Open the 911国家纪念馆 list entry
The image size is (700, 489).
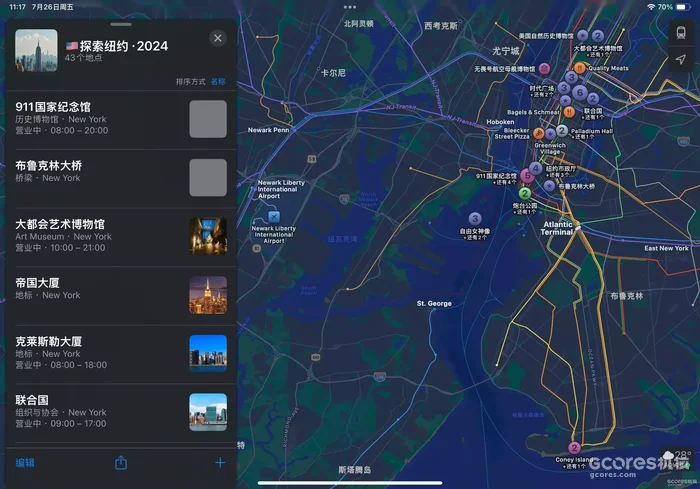[121, 119]
